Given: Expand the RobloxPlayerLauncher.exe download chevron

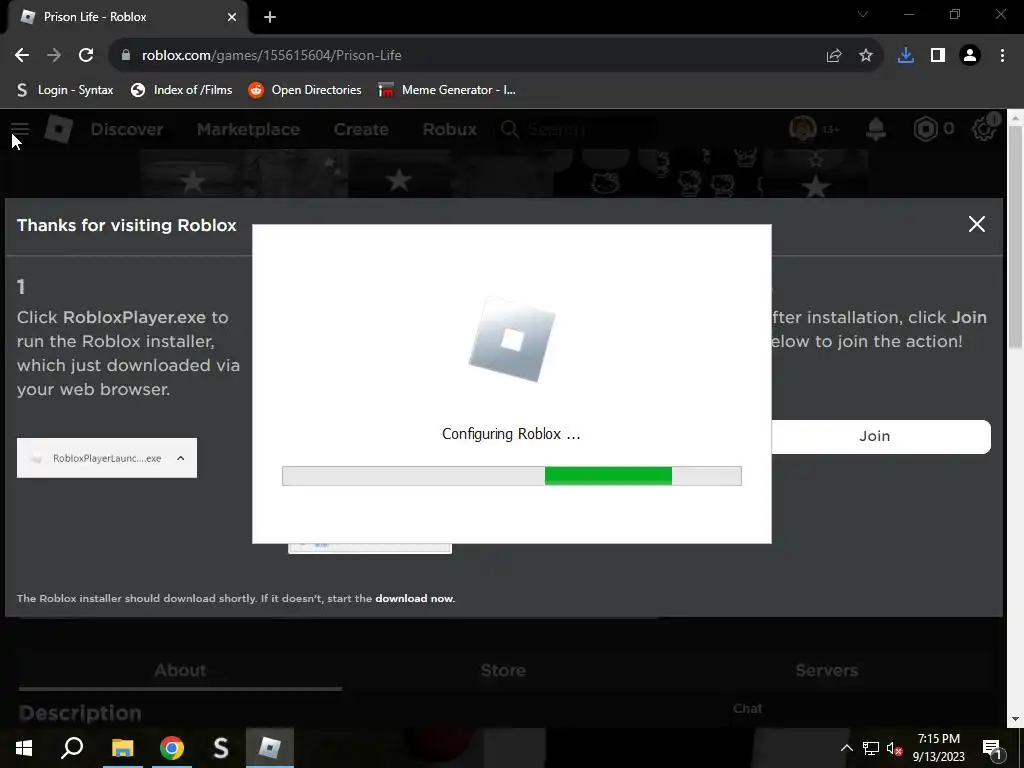Looking at the screenshot, I should (x=181, y=458).
